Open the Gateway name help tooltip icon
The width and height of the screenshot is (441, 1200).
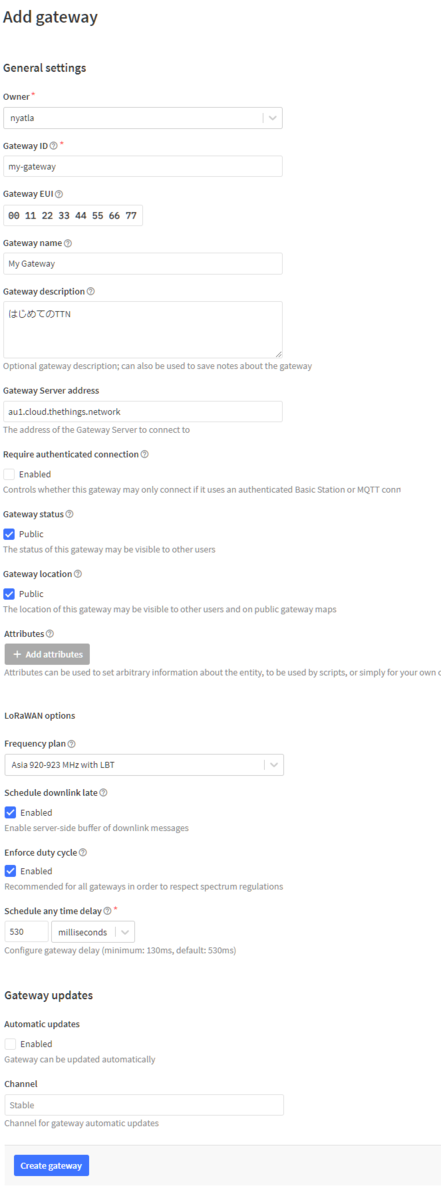[x=68, y=243]
